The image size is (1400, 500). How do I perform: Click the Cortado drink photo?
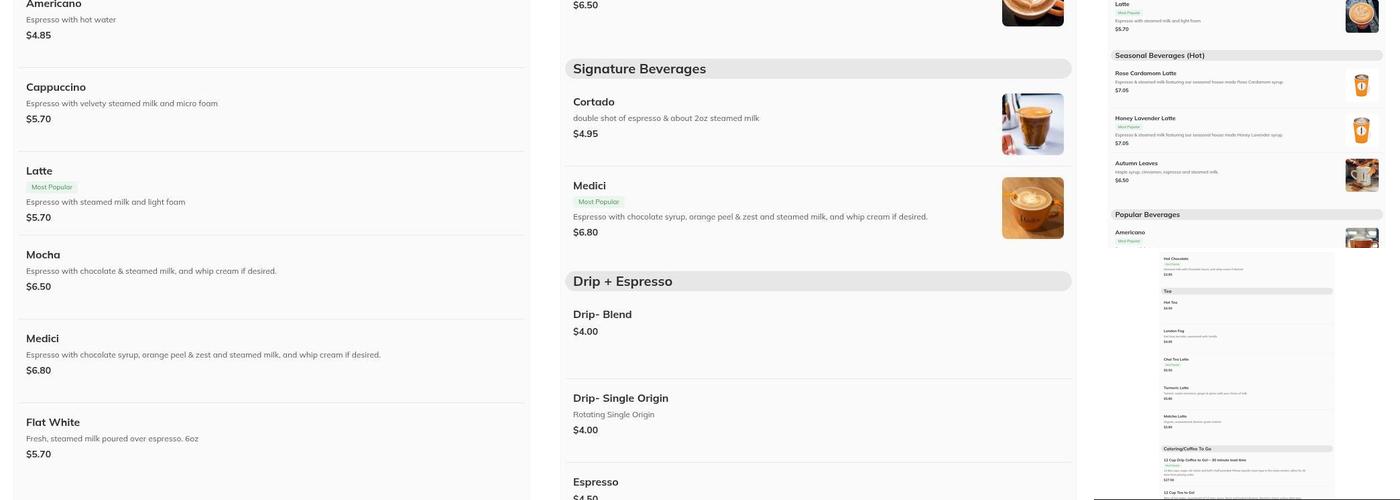[1032, 124]
